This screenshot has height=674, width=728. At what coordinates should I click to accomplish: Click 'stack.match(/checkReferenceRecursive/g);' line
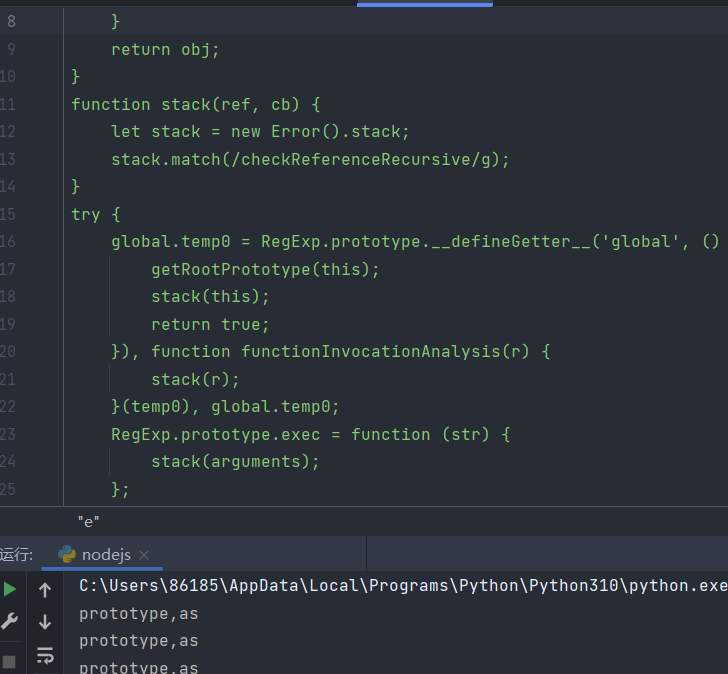[x=310, y=160]
